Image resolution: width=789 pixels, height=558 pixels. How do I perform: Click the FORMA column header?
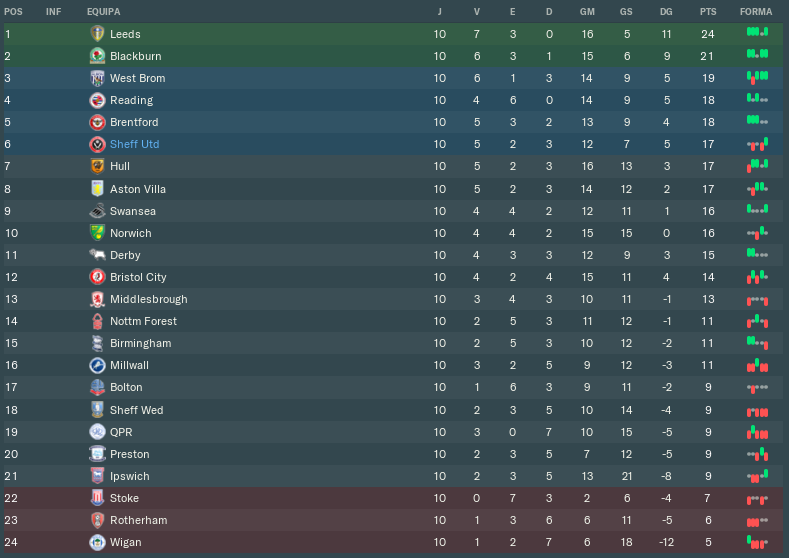pyautogui.click(x=756, y=11)
